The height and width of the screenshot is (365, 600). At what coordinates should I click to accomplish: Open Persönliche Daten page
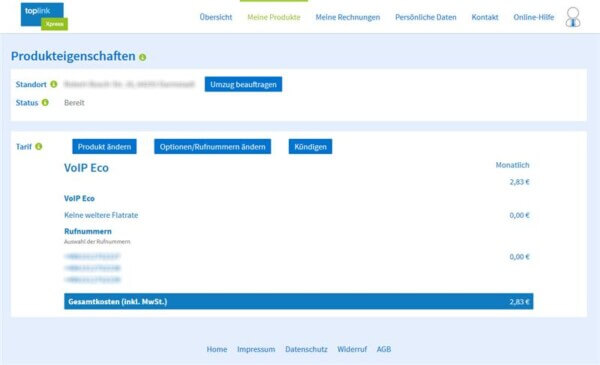point(426,17)
